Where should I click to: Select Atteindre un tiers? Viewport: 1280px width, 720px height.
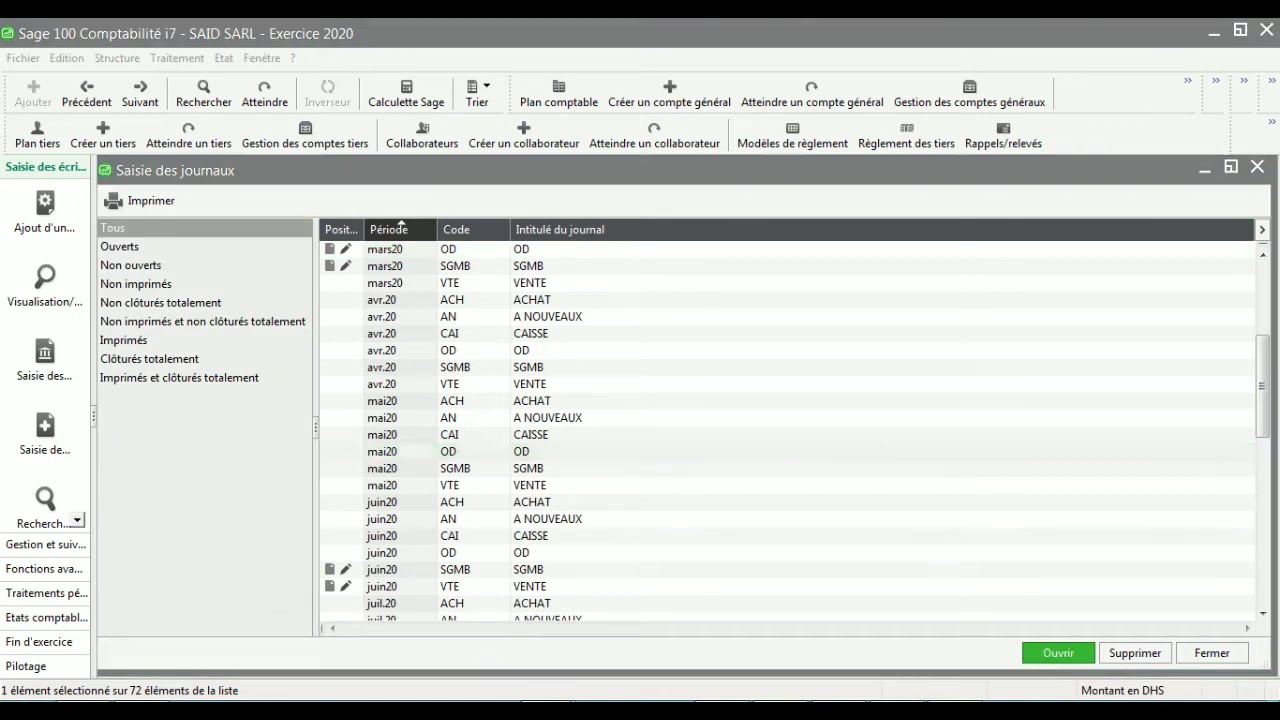point(189,135)
